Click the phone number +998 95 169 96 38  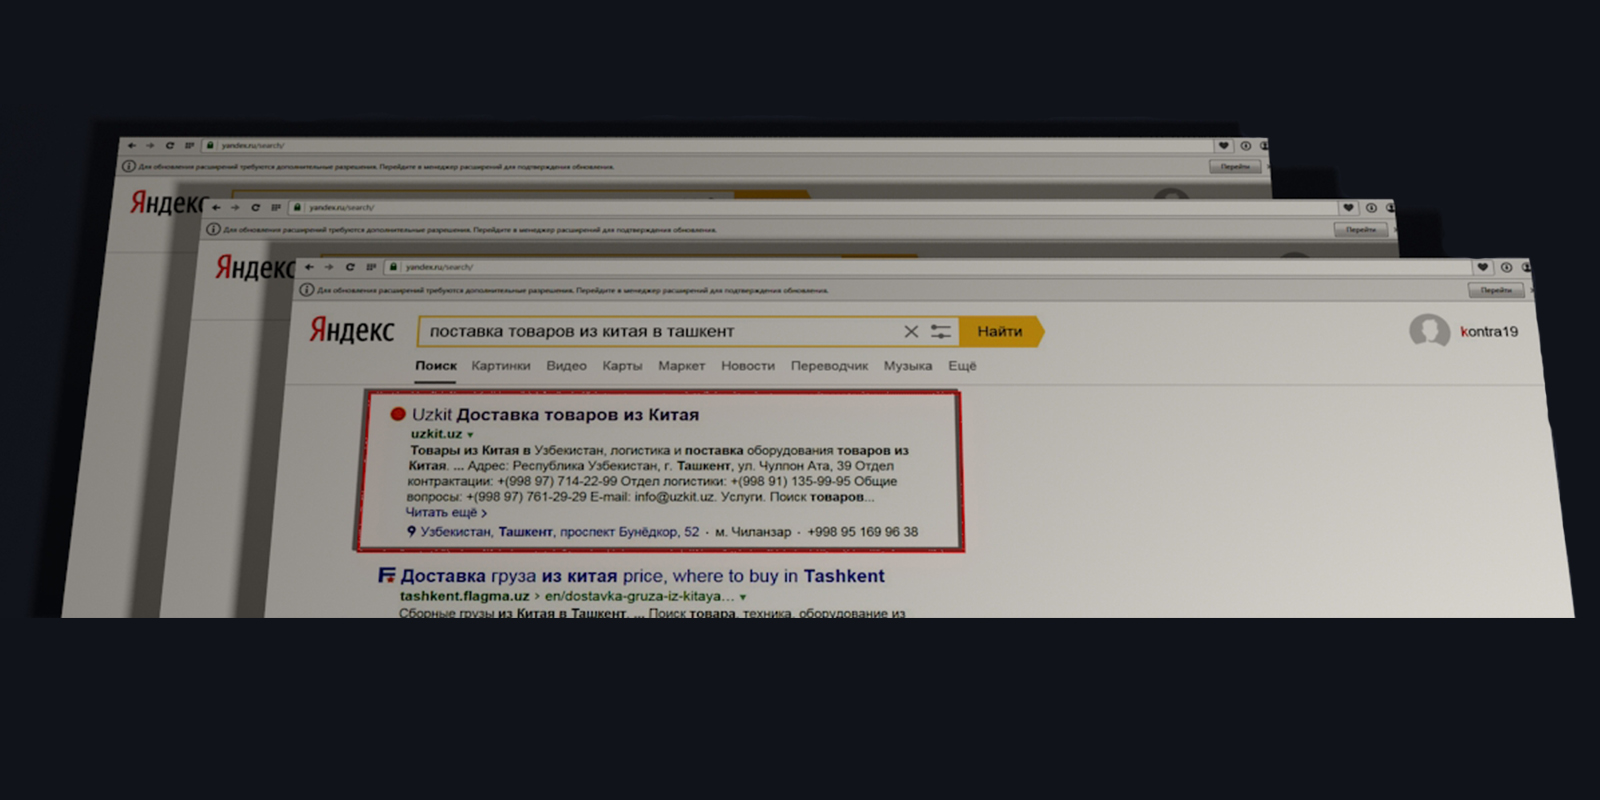(862, 532)
